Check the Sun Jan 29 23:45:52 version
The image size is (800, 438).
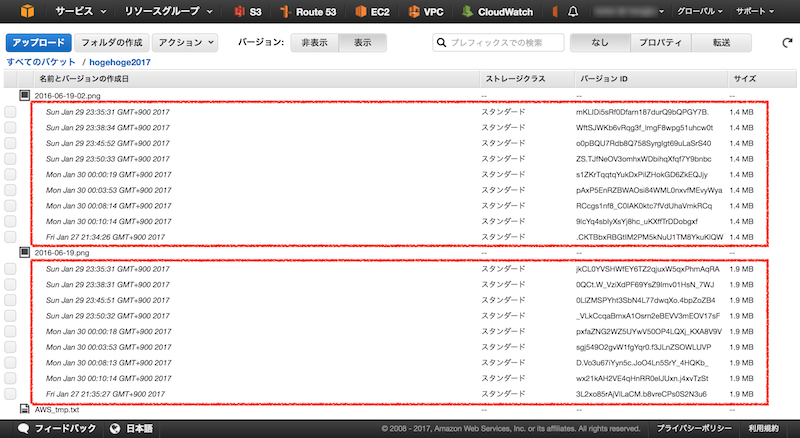10,143
